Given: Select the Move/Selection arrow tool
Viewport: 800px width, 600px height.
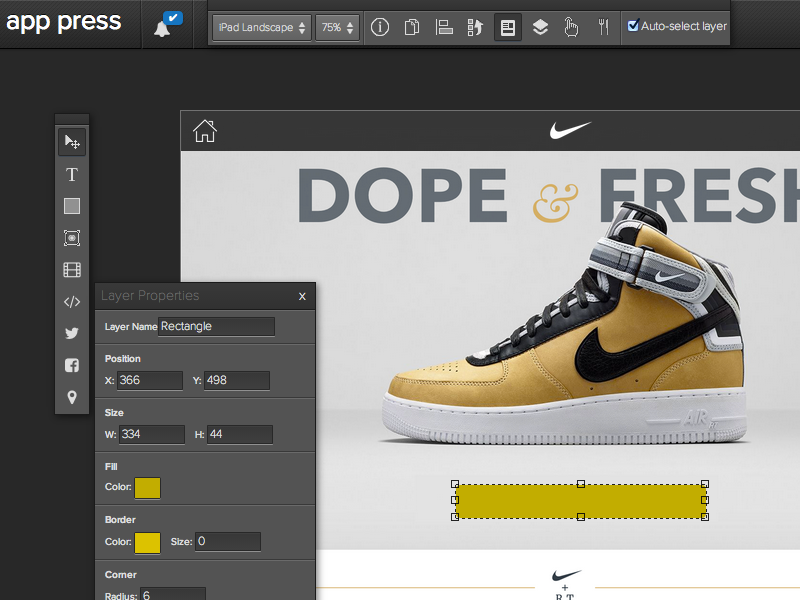Looking at the screenshot, I should tap(72, 143).
